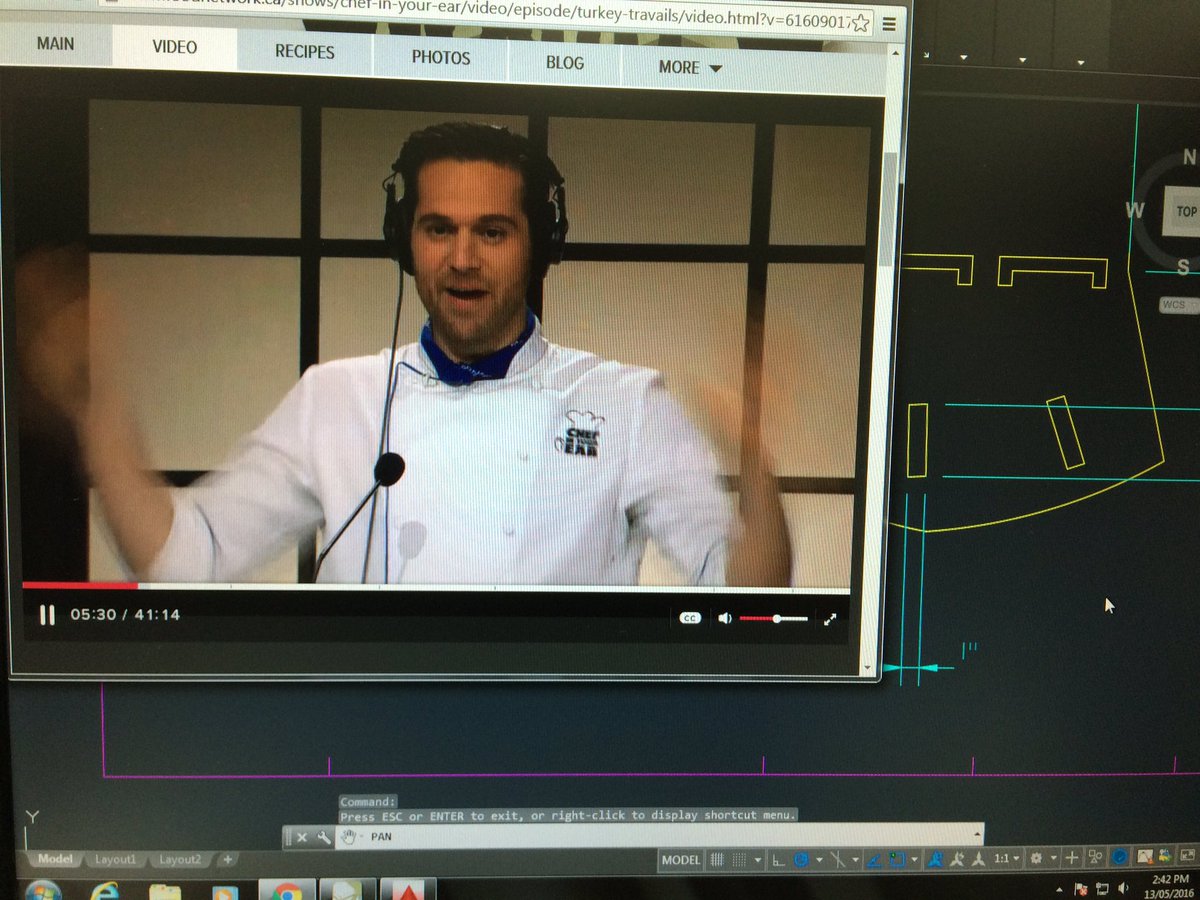
Task: Open command line customize wrench icon
Action: tap(324, 838)
